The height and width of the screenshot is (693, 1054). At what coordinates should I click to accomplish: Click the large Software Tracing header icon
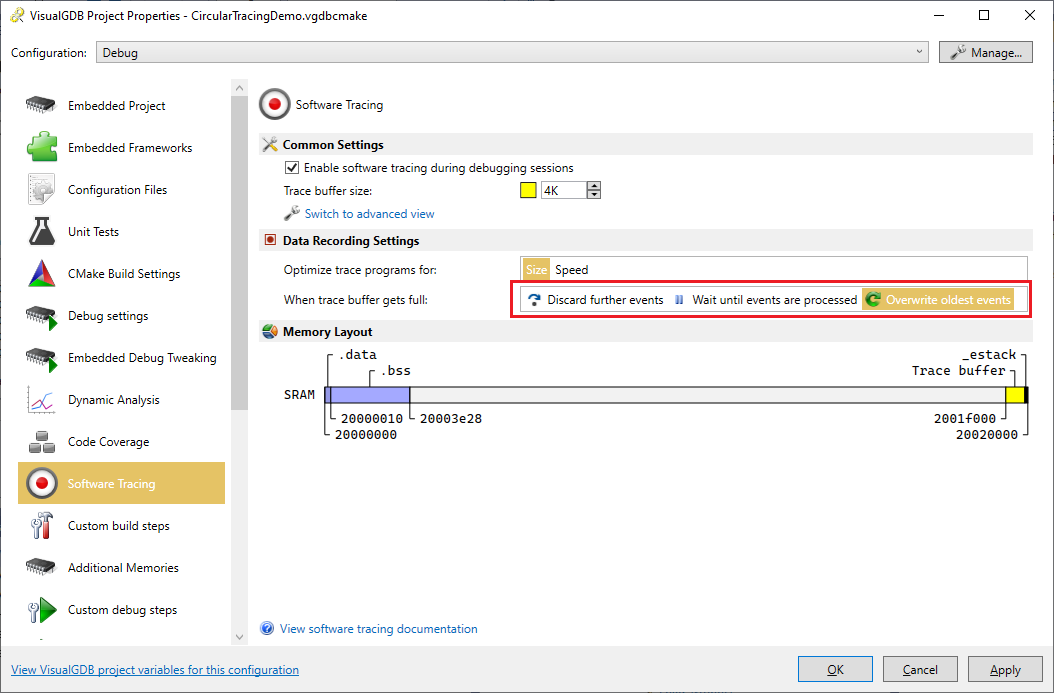pos(274,104)
